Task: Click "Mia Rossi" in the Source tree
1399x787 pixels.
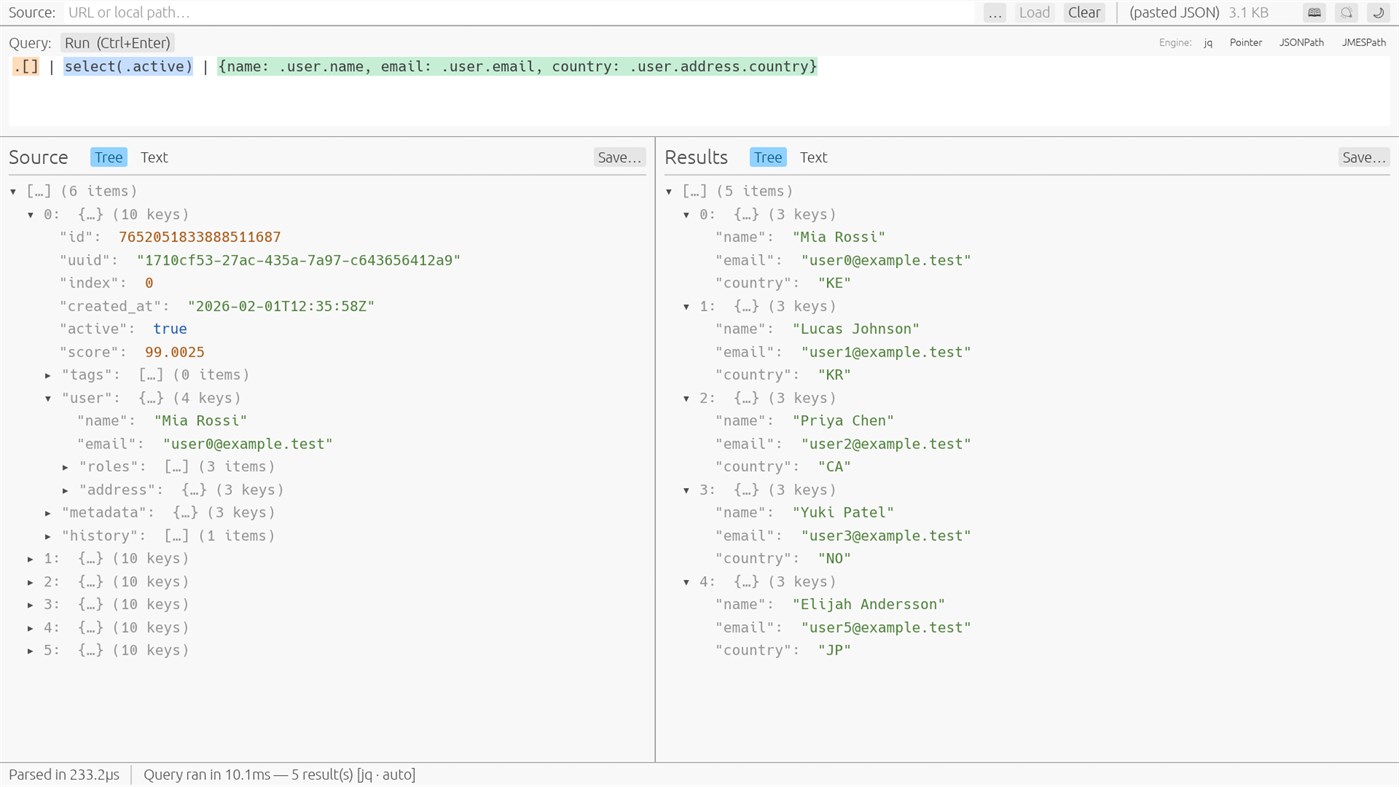Action: pos(201,421)
